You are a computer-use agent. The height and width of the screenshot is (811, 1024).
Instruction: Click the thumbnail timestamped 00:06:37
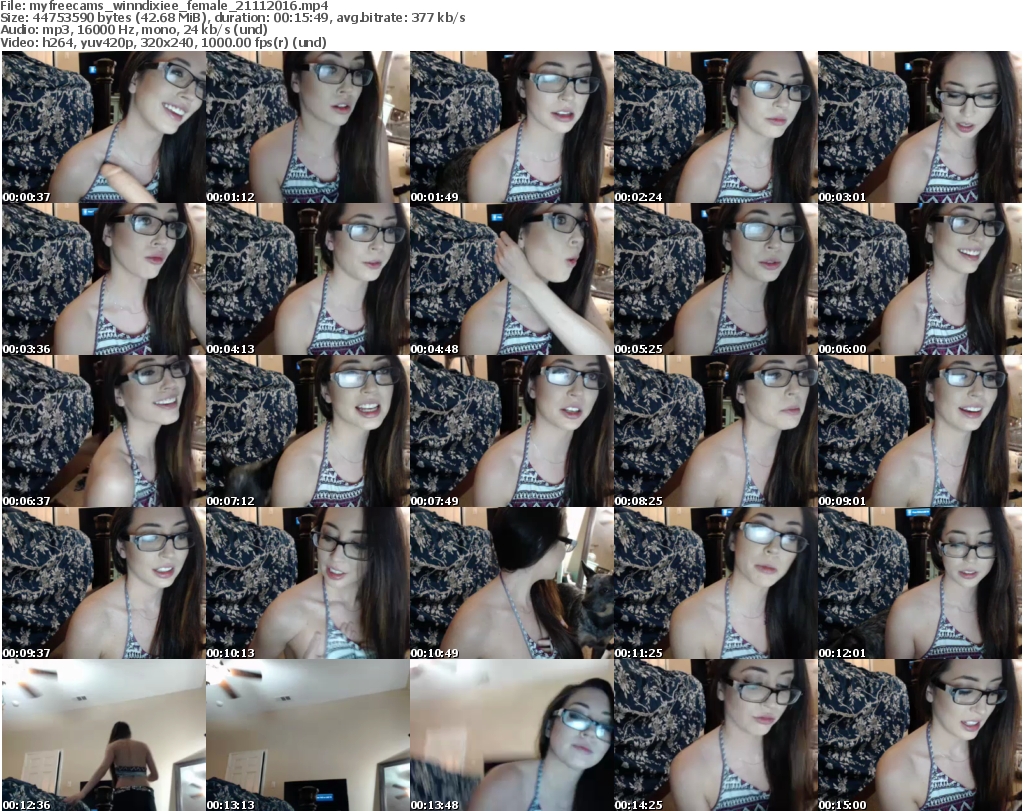click(x=104, y=431)
